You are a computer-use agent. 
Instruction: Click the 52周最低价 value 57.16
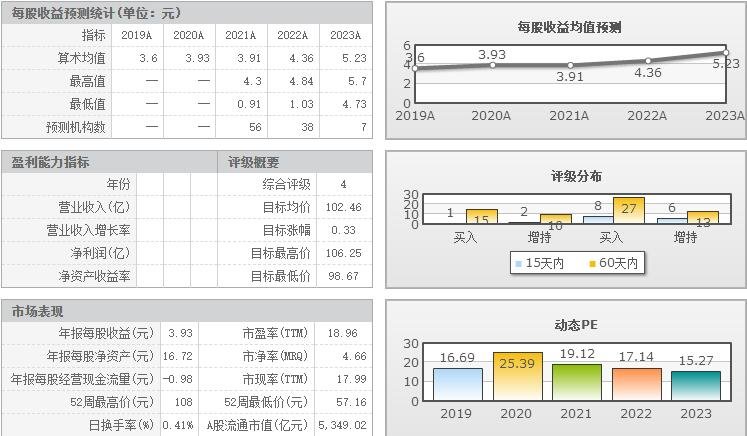point(352,402)
